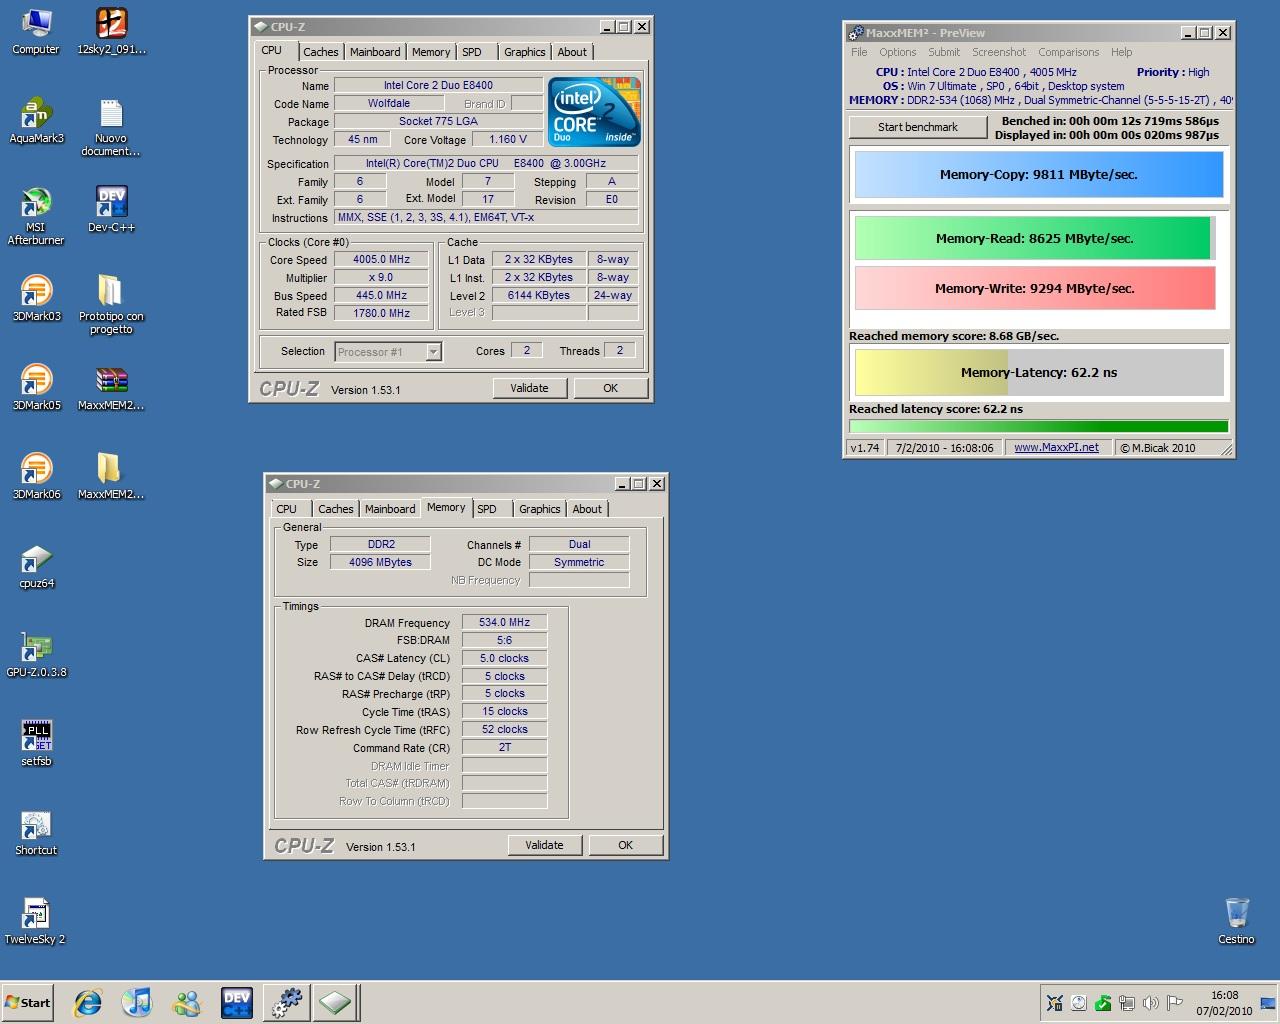Screen dimensions: 1280x1024
Task: Open the Nuovo document text file
Action: pyautogui.click(x=111, y=127)
